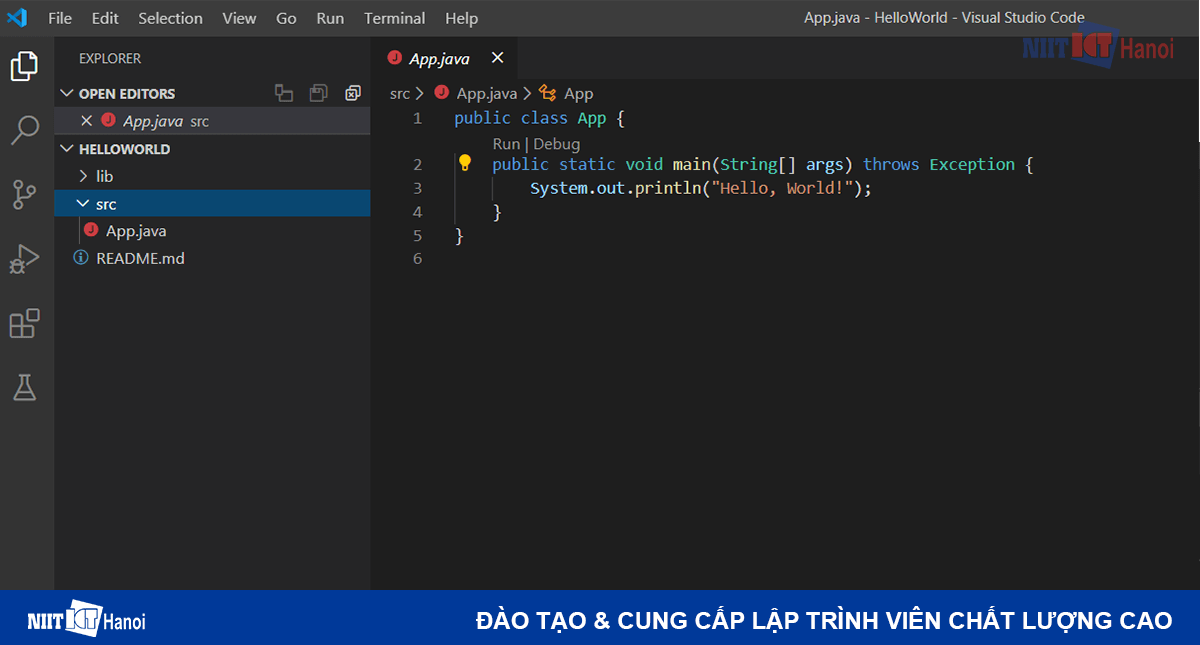Image resolution: width=1200 pixels, height=645 pixels.
Task: Click Debug above the main method
Action: pyautogui.click(x=556, y=143)
